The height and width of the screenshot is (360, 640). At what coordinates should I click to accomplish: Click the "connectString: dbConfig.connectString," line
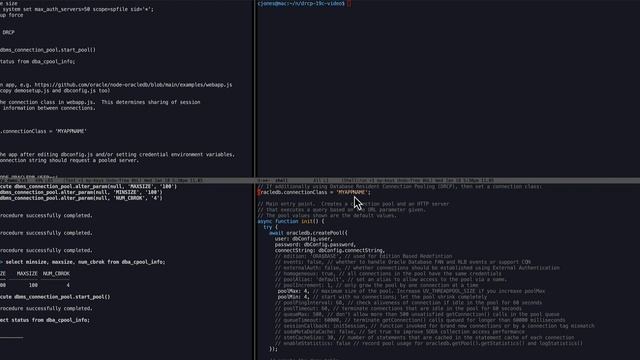click(x=329, y=250)
